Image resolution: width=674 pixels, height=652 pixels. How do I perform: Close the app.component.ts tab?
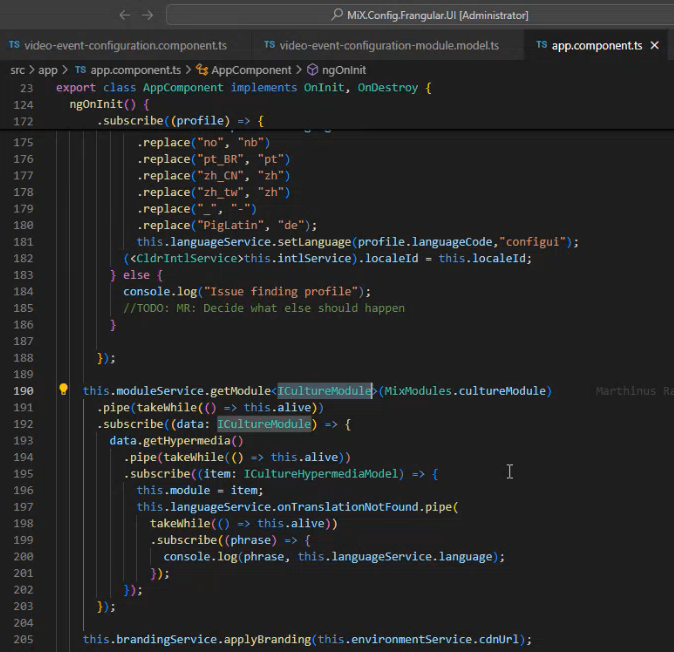point(655,46)
